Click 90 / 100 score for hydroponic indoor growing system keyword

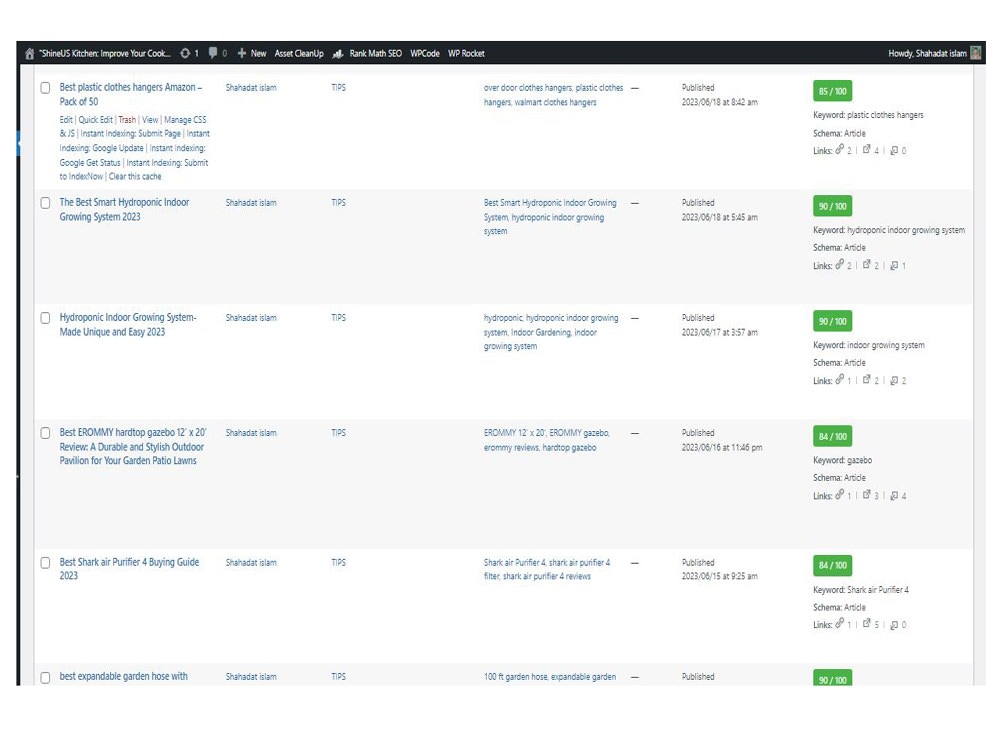coord(832,207)
